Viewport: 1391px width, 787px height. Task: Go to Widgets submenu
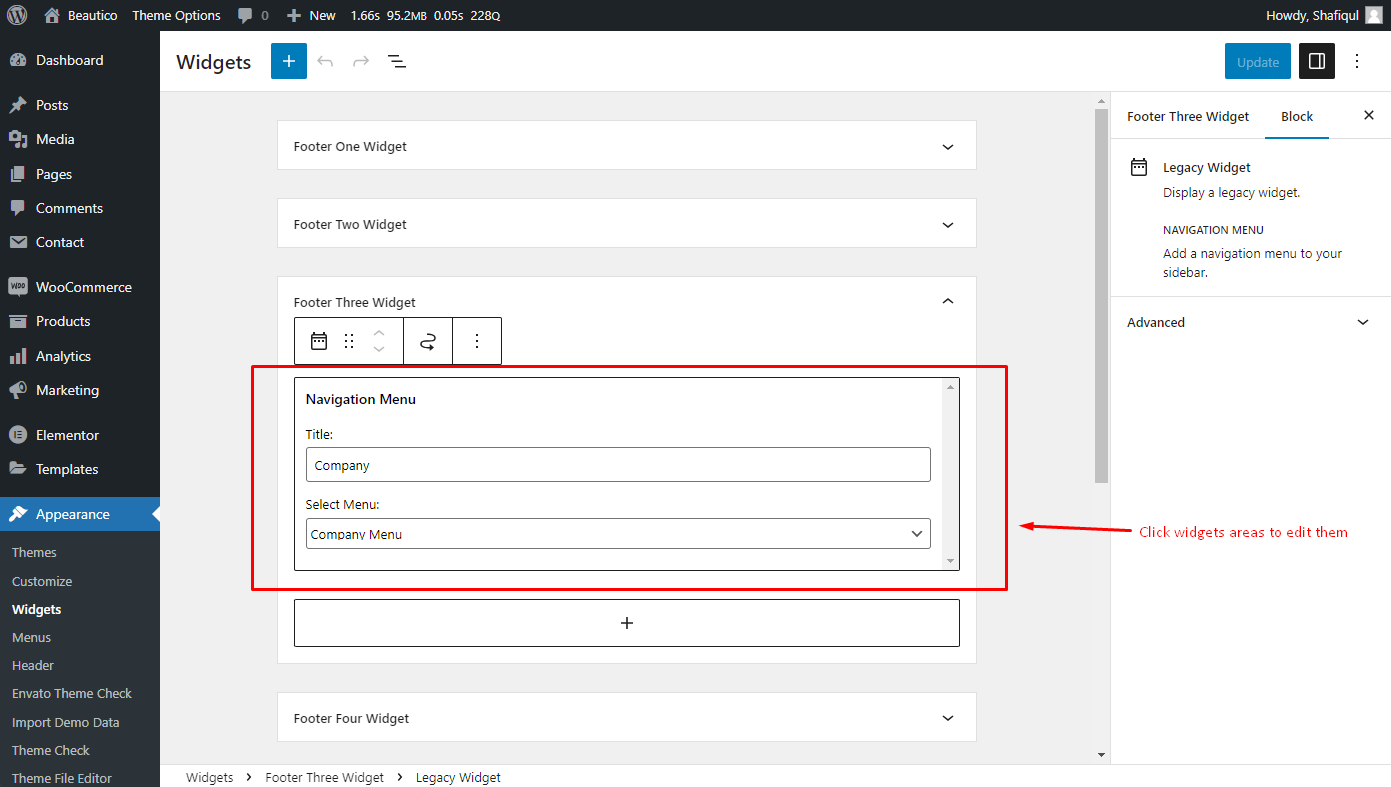(x=36, y=609)
